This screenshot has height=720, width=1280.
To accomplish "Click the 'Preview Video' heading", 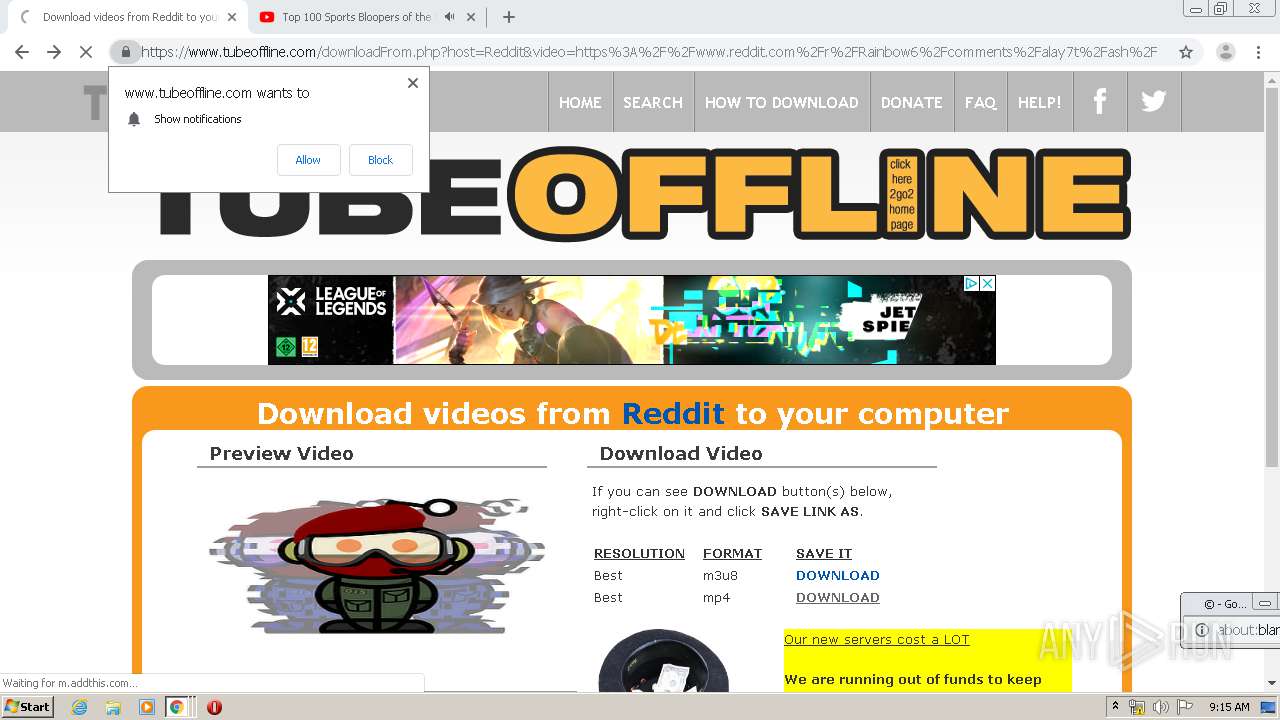I will [x=281, y=454].
